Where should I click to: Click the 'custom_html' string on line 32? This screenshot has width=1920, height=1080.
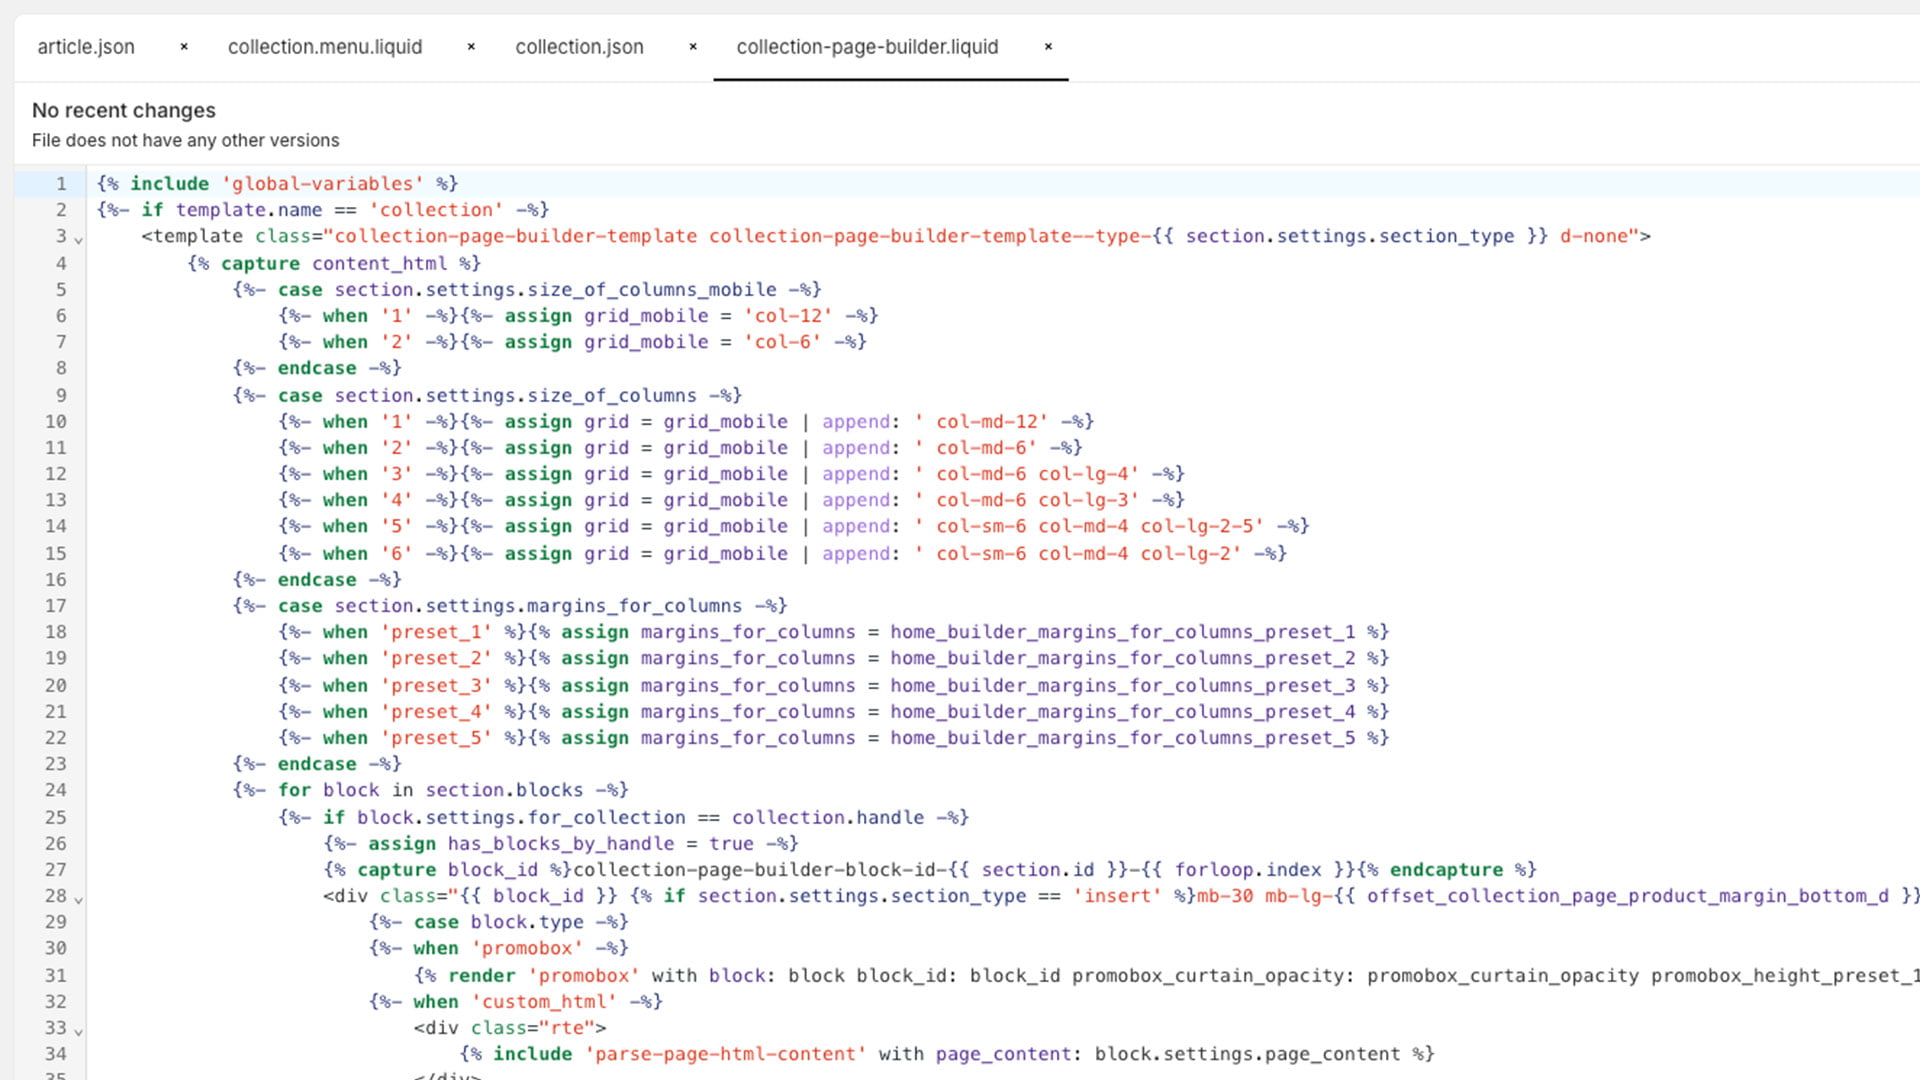(x=544, y=1002)
